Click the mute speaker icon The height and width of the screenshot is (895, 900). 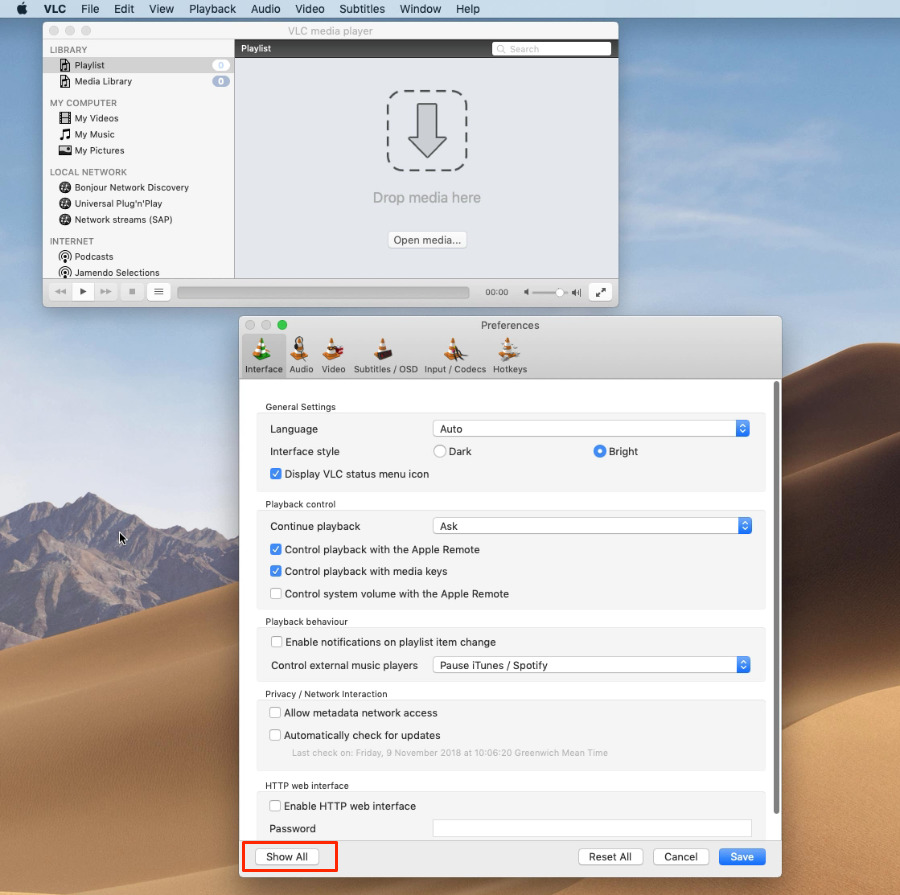(x=526, y=292)
